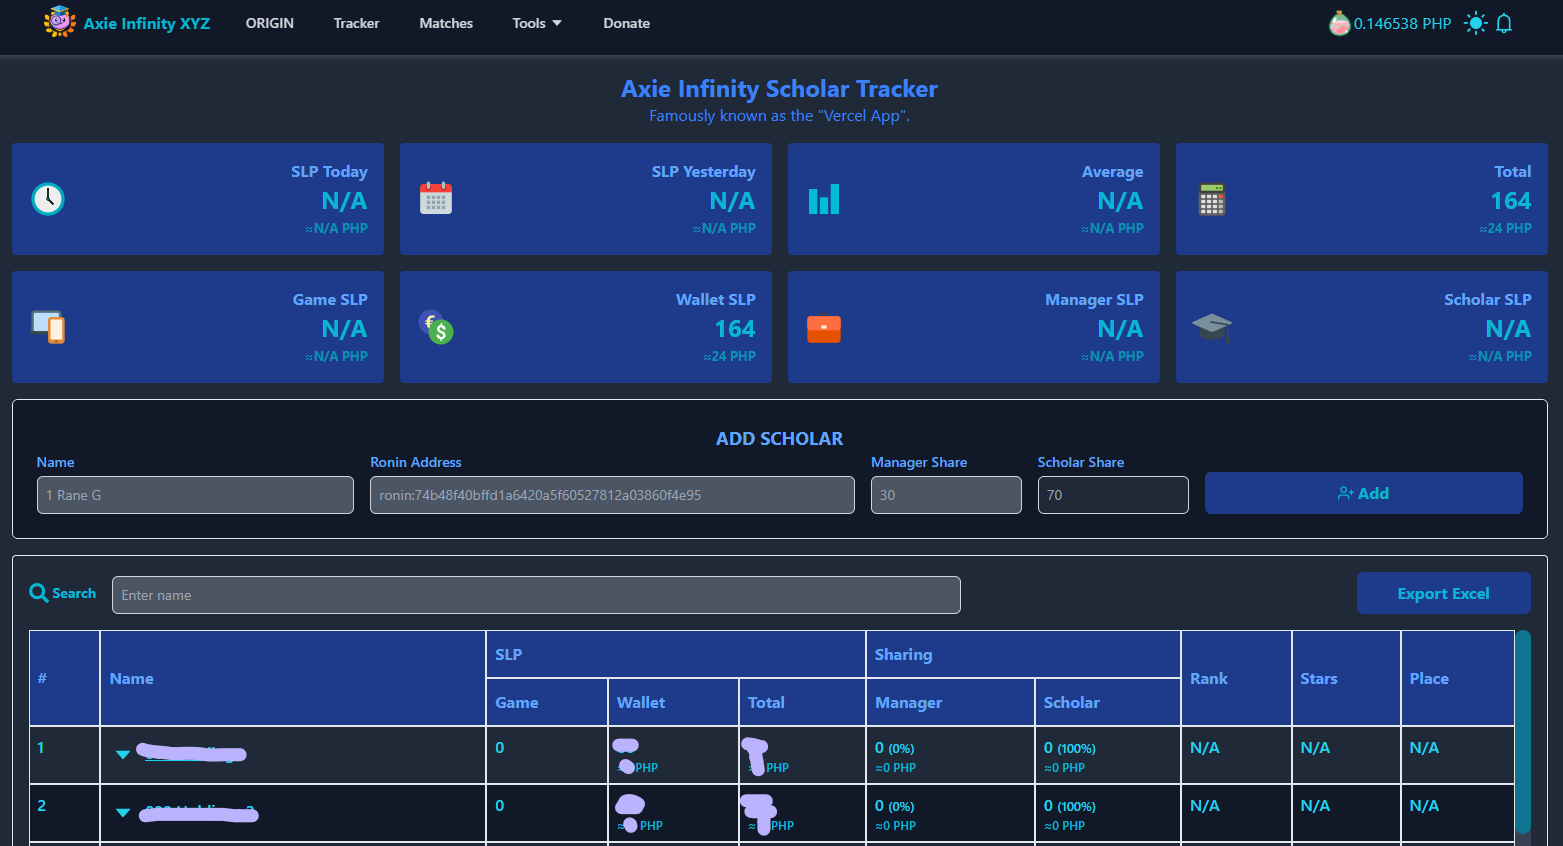
Task: Click the graduation cap icon in Scholar SLP card
Action: [x=1212, y=326]
